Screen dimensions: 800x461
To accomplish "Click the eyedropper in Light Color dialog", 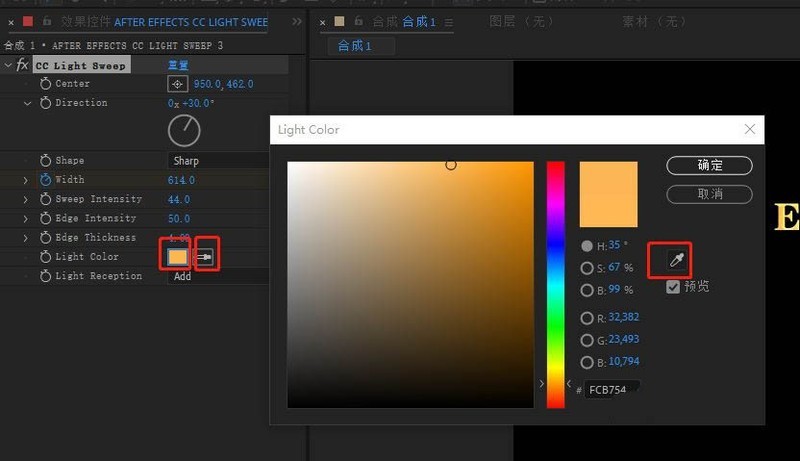I will (x=677, y=261).
